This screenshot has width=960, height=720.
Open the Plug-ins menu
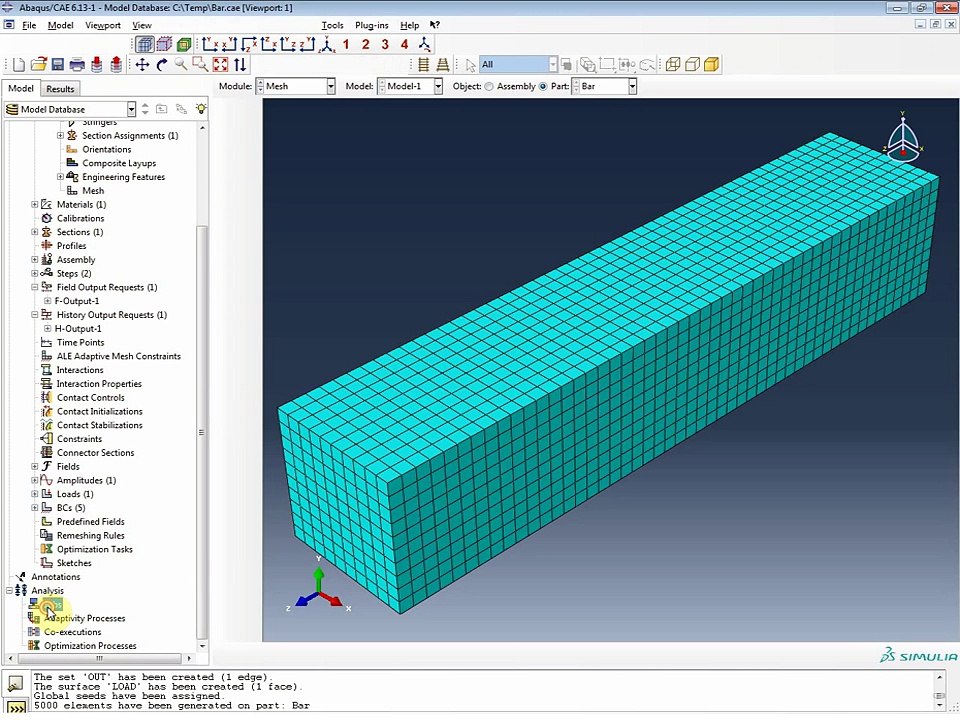point(372,25)
